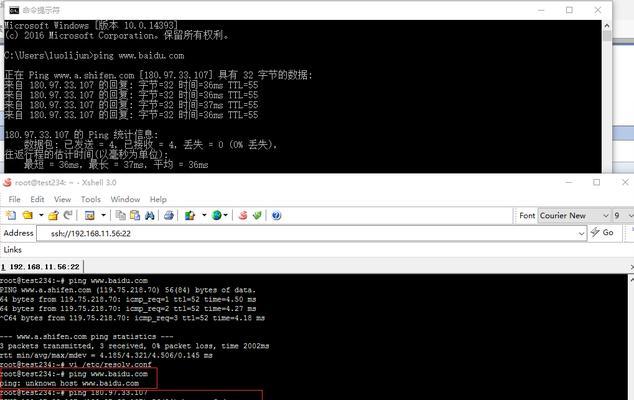Image resolution: width=634 pixels, height=400 pixels.
Task: Click 'ping www.baidu.com' line in Command Prompt
Action: click(x=94, y=55)
